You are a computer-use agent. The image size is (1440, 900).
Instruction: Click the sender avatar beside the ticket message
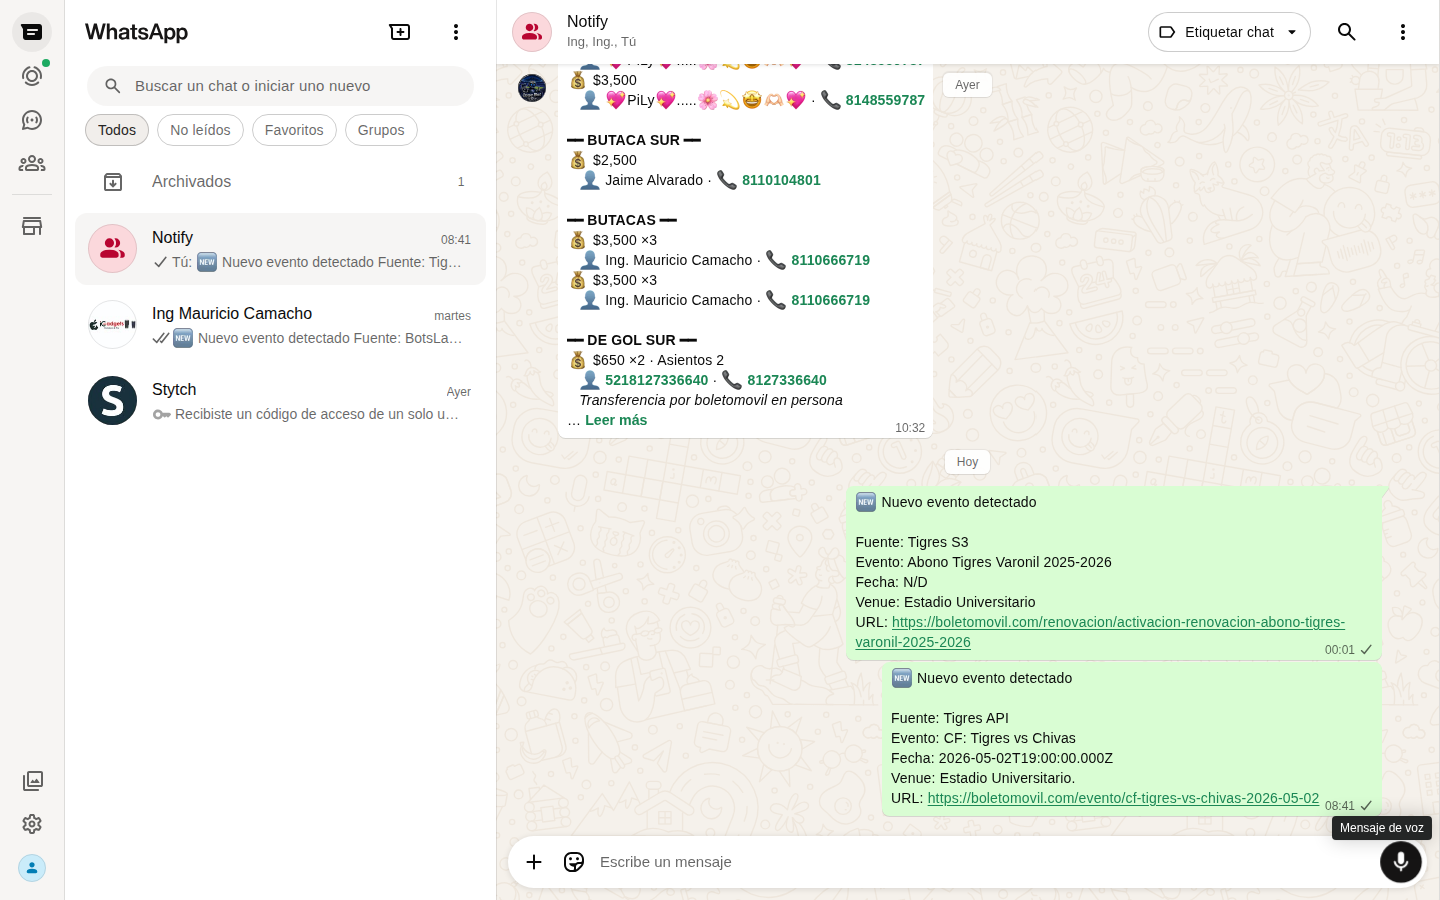tap(532, 88)
